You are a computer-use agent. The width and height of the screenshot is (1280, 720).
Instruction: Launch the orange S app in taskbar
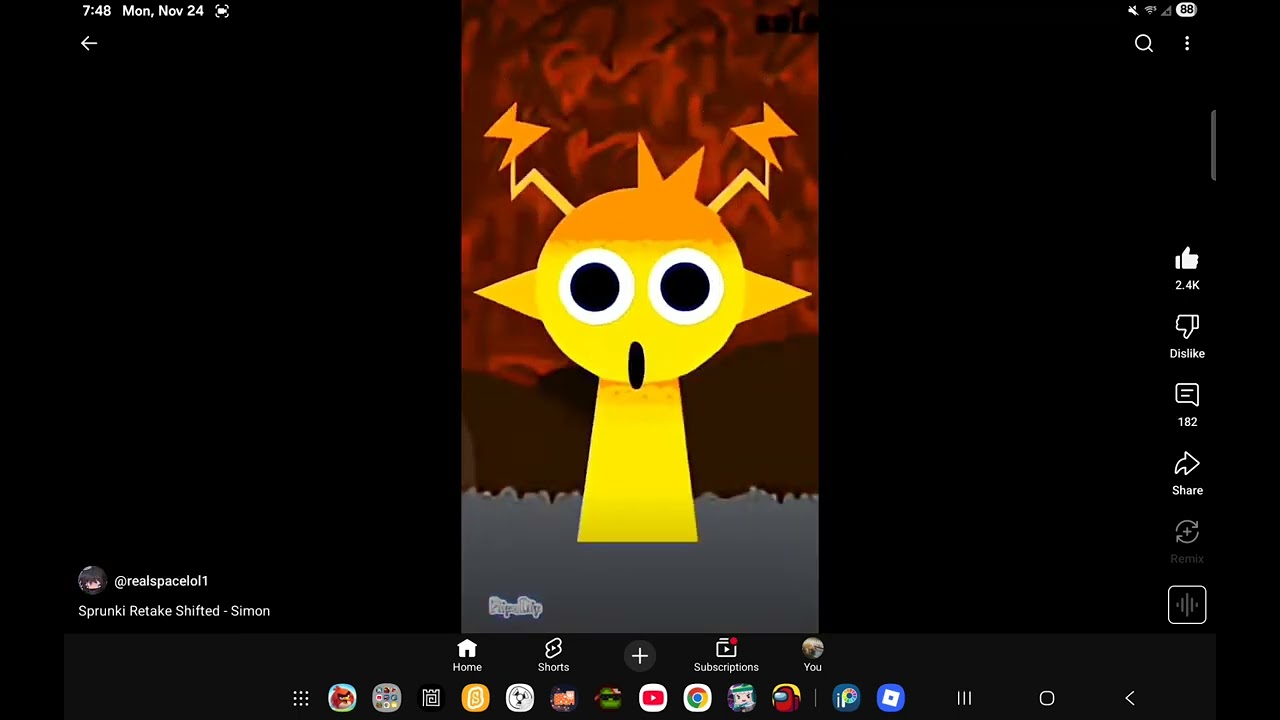[476, 698]
